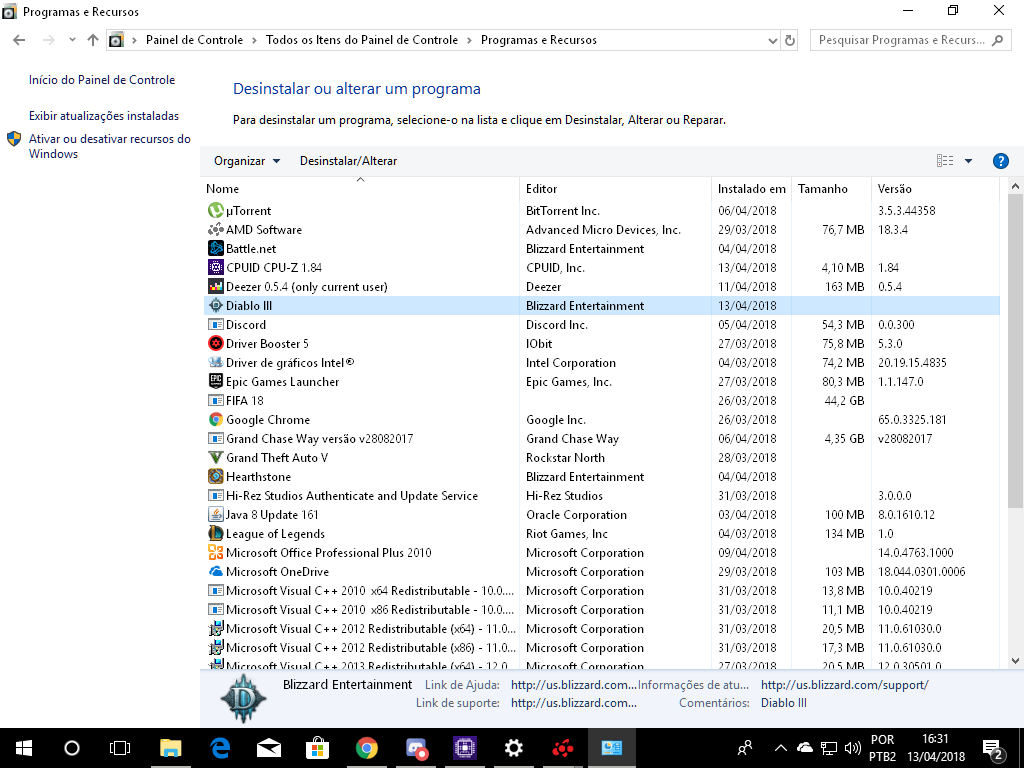Click the large Diablo III details thumbnail
This screenshot has width=1024, height=768.
point(244,698)
